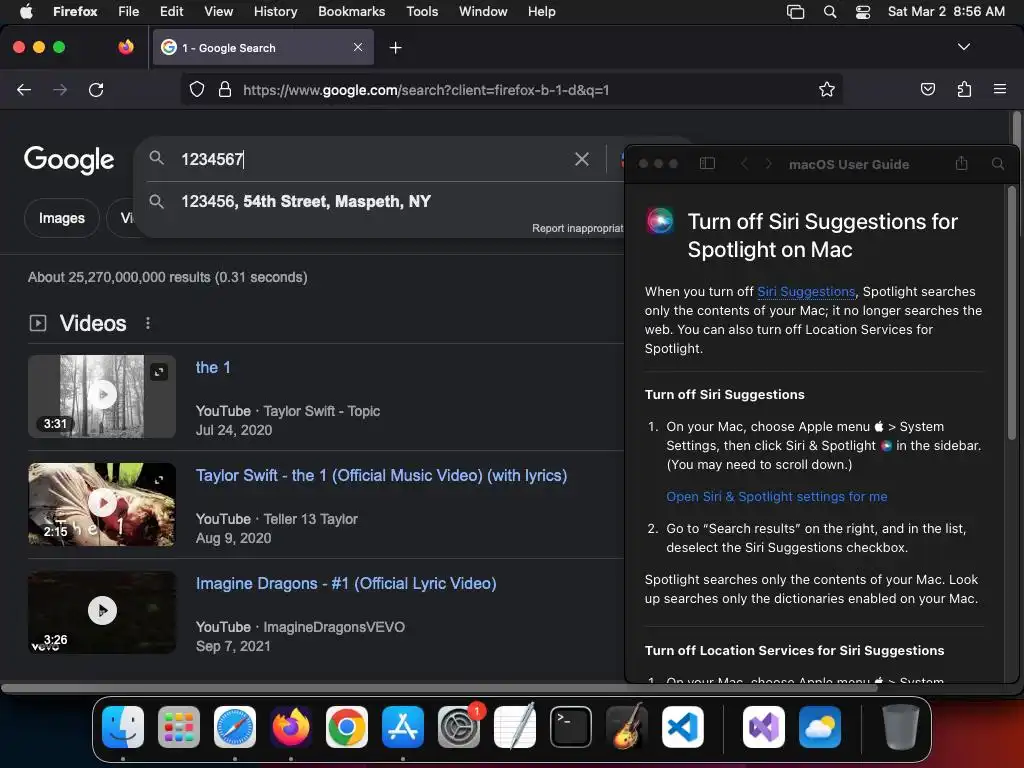The height and width of the screenshot is (768, 1024).
Task: Play the Imagine Dragons video thumbnail
Action: 102,612
